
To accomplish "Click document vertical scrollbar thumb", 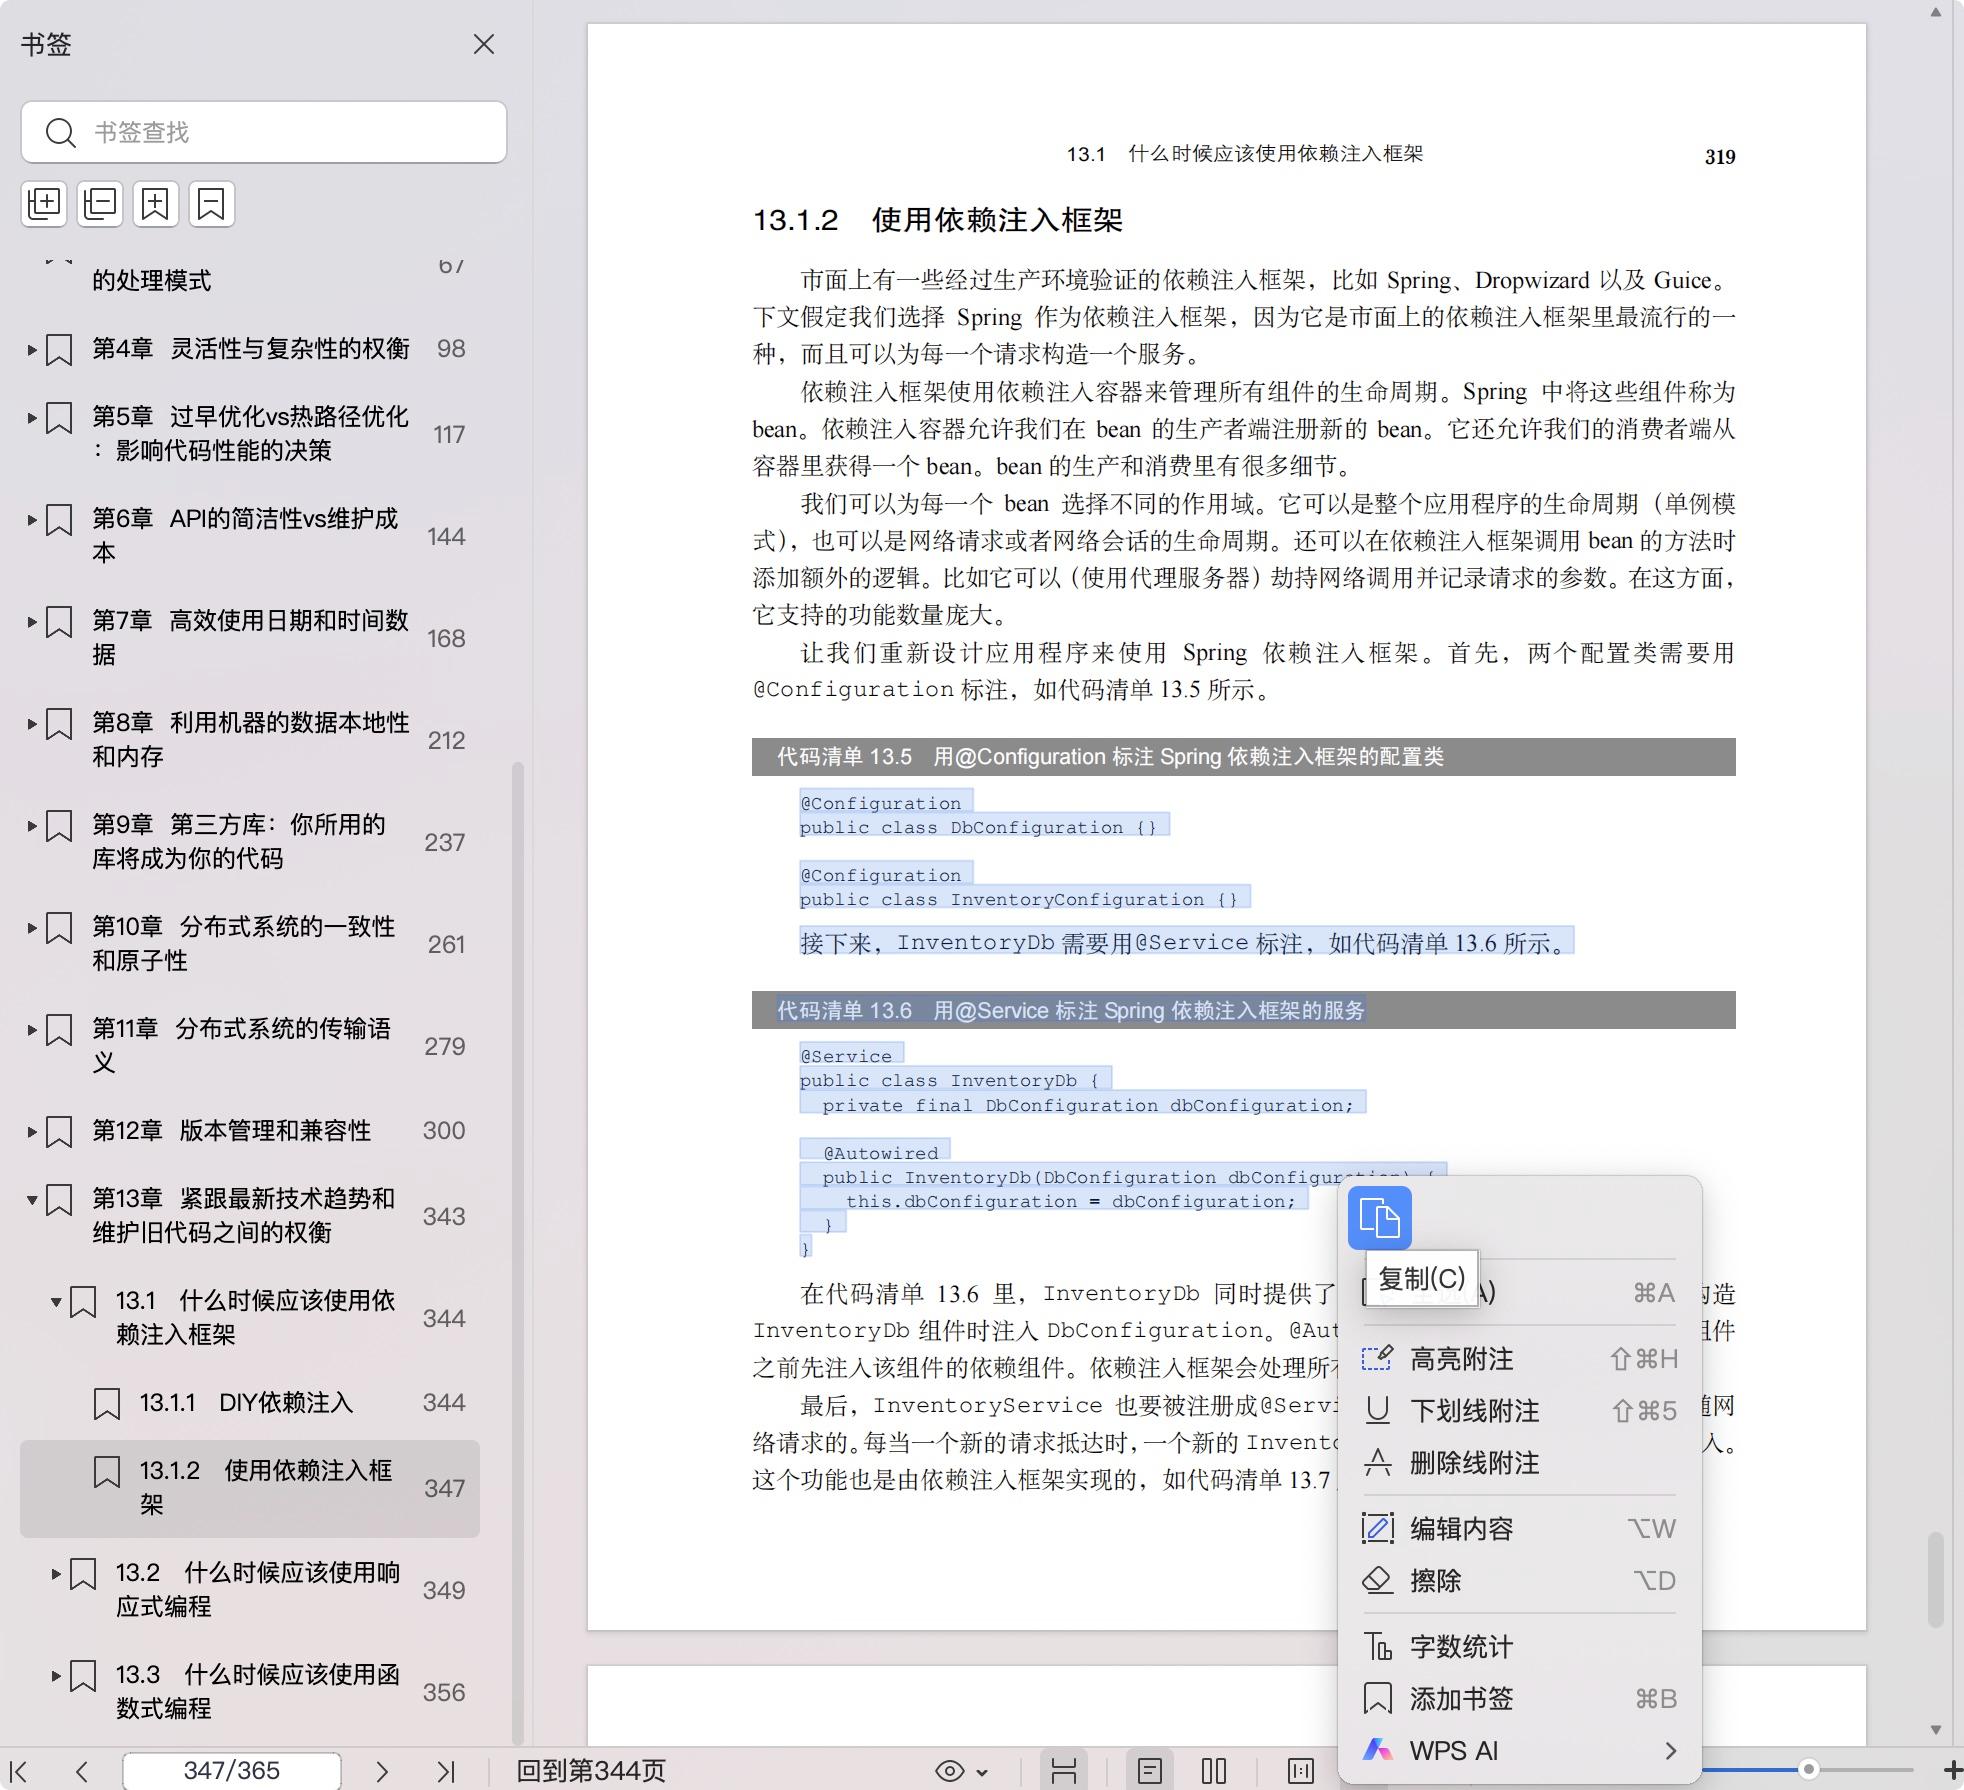I will (x=1935, y=1578).
